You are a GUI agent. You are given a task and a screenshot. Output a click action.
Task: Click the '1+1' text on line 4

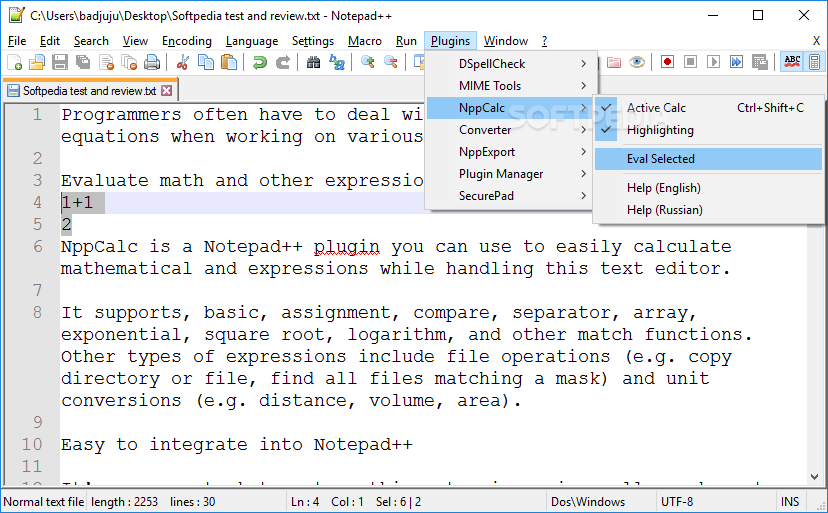(77, 202)
